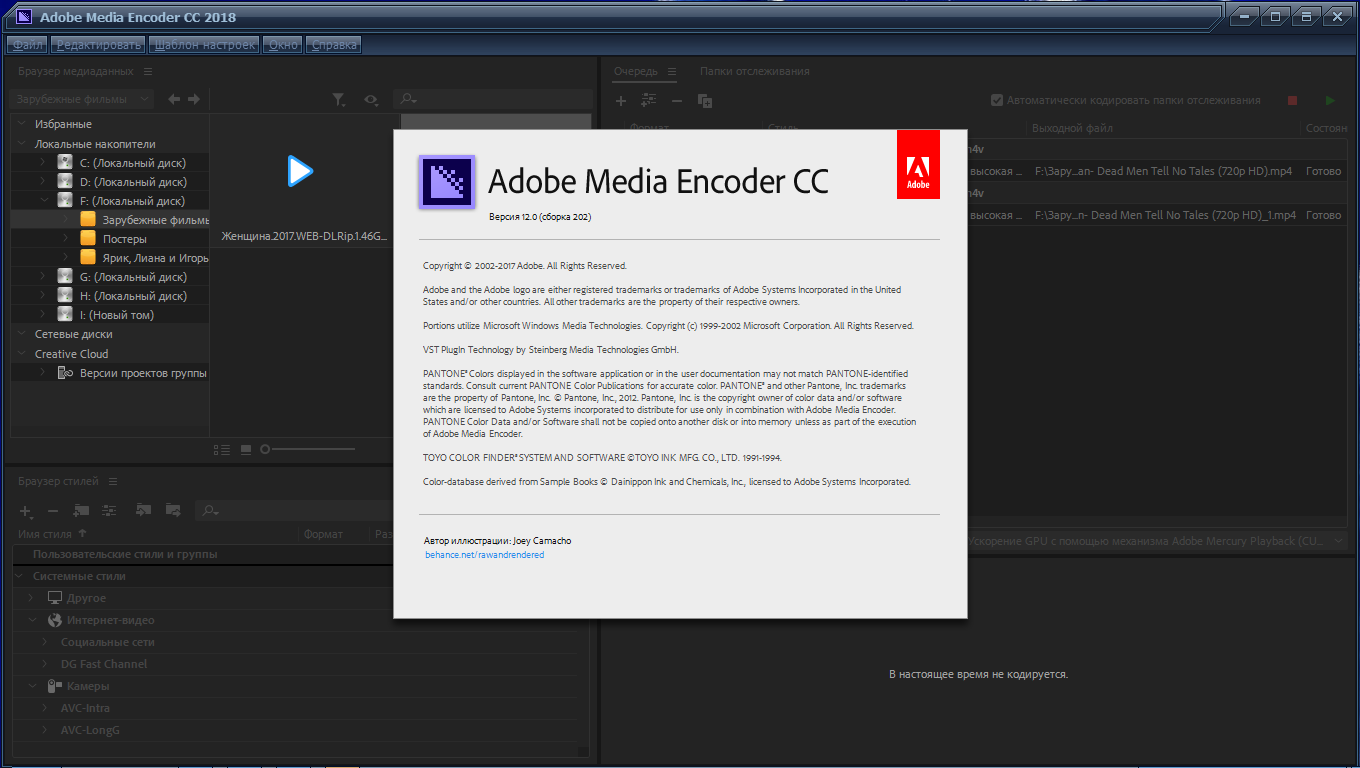
Task: Expand the C: (Локальный диск) drive
Action: pyautogui.click(x=43, y=162)
